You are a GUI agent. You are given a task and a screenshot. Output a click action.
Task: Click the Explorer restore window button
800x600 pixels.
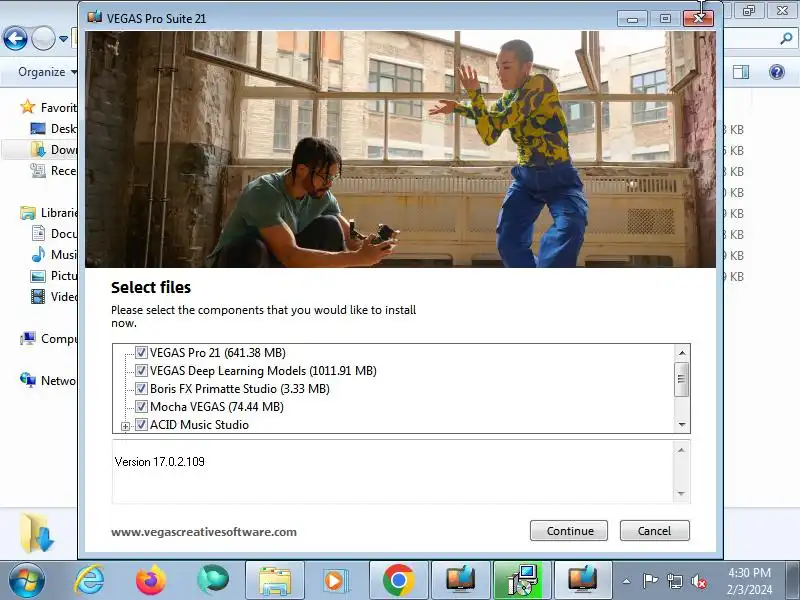tap(748, 10)
